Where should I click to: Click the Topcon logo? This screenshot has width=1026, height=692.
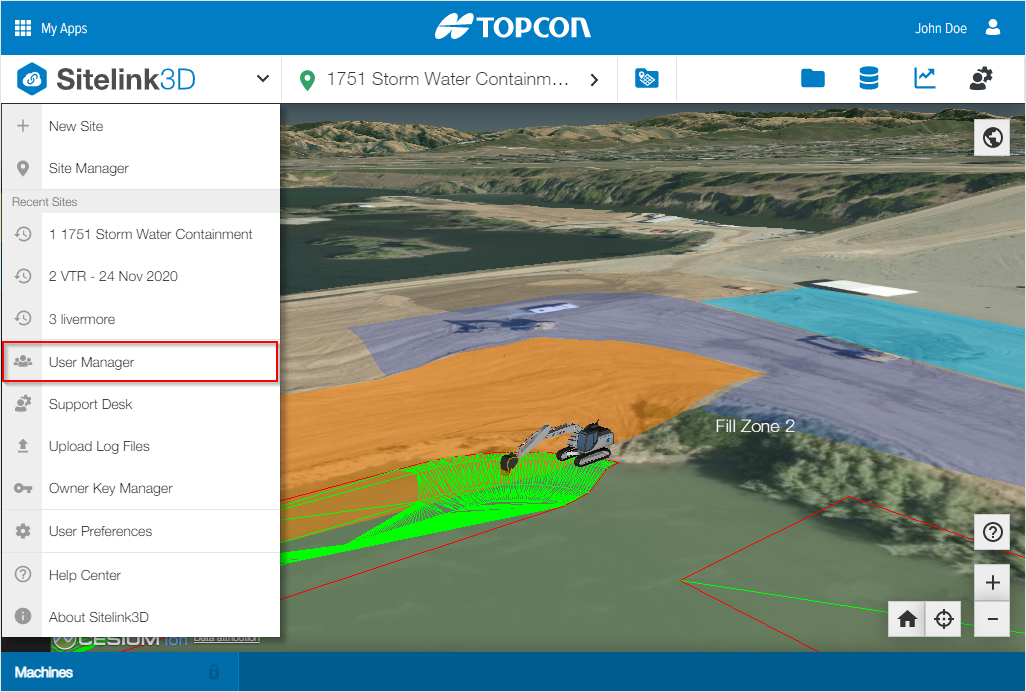pyautogui.click(x=513, y=27)
